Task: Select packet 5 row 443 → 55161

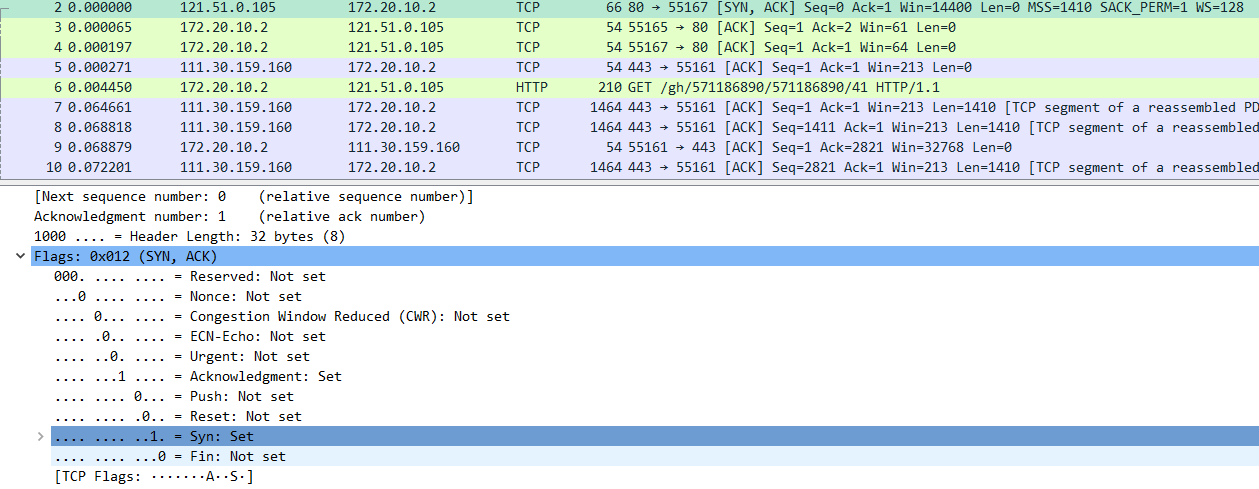Action: click(629, 67)
